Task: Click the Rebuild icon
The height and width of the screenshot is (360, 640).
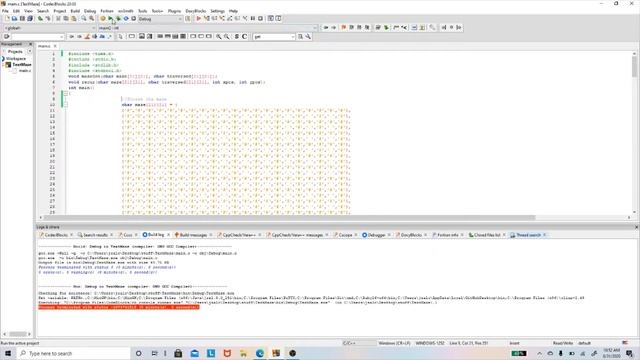Action: tap(126, 19)
